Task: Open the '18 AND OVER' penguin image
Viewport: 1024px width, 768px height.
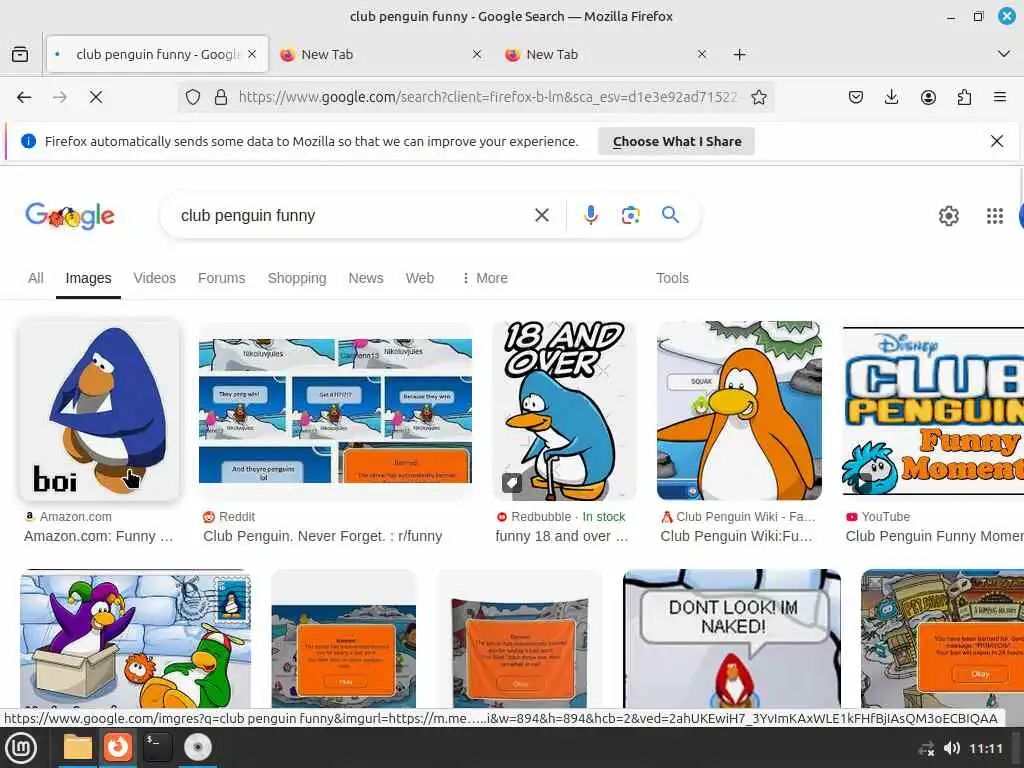Action: click(564, 410)
